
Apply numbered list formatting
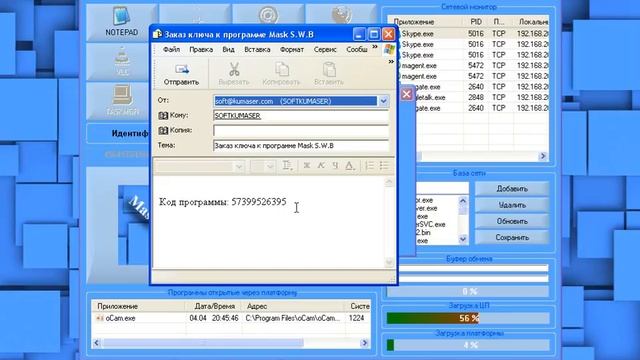point(369,165)
